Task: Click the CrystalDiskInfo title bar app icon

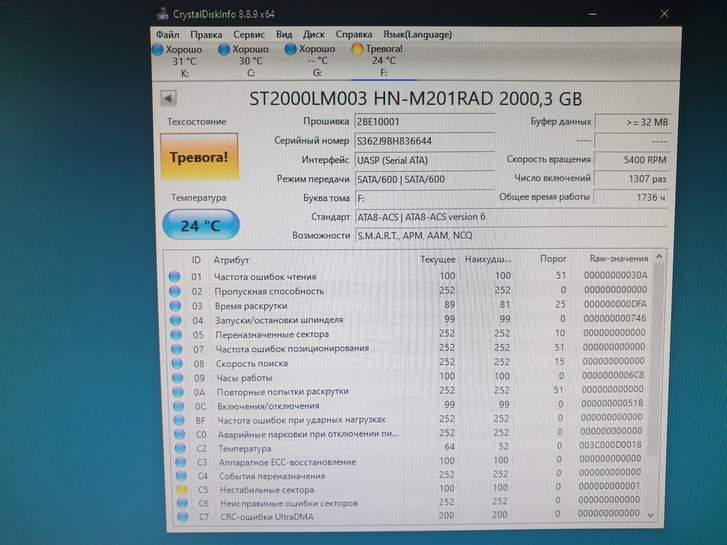Action: 162,14
